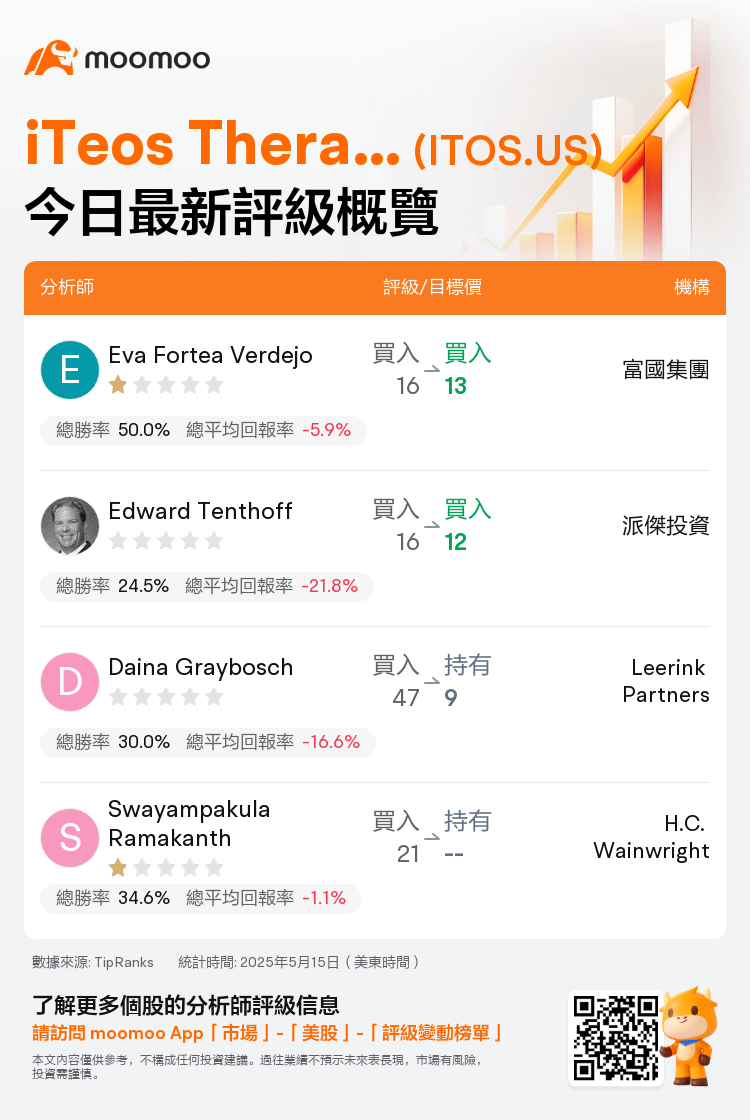
Task: Select Eva Fortea Verdejo's teal avatar
Action: (x=70, y=370)
